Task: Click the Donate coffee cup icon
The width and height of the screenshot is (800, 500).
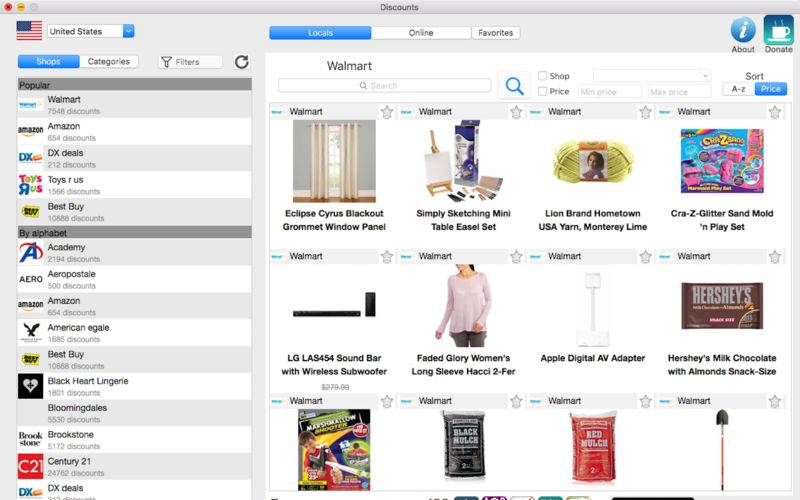Action: (x=778, y=30)
